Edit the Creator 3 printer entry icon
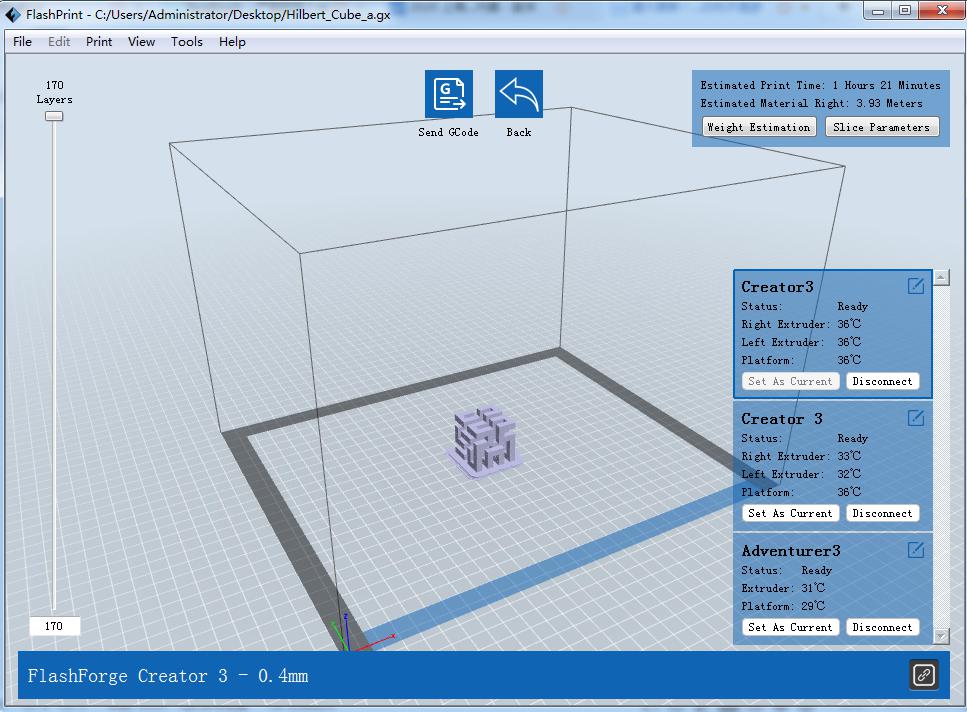The height and width of the screenshot is (712, 967). 916,418
